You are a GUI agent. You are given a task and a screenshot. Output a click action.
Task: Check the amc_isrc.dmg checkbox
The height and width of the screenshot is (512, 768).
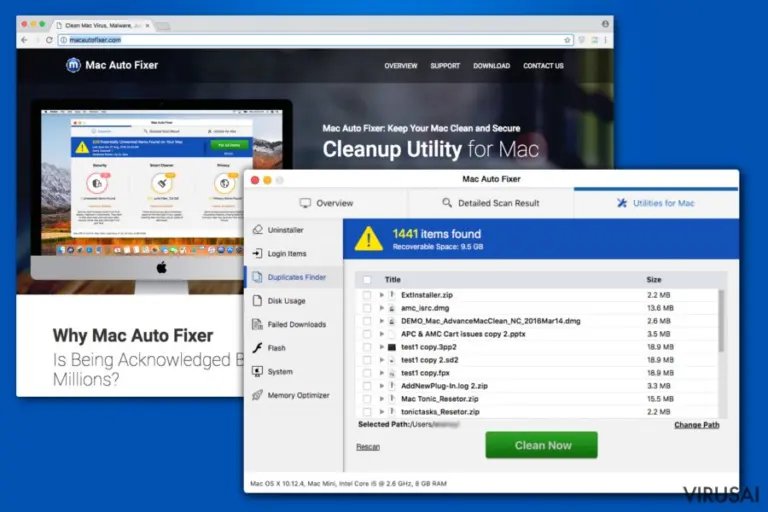pyautogui.click(x=367, y=308)
